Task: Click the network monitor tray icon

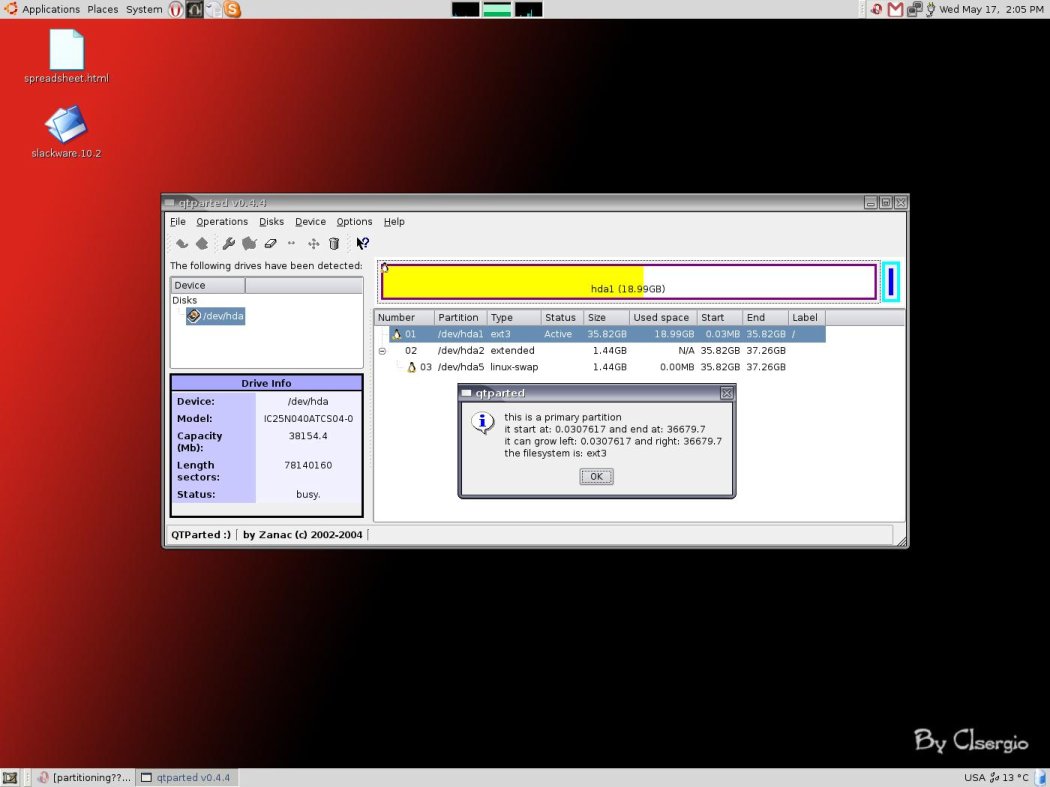Action: tap(914, 9)
